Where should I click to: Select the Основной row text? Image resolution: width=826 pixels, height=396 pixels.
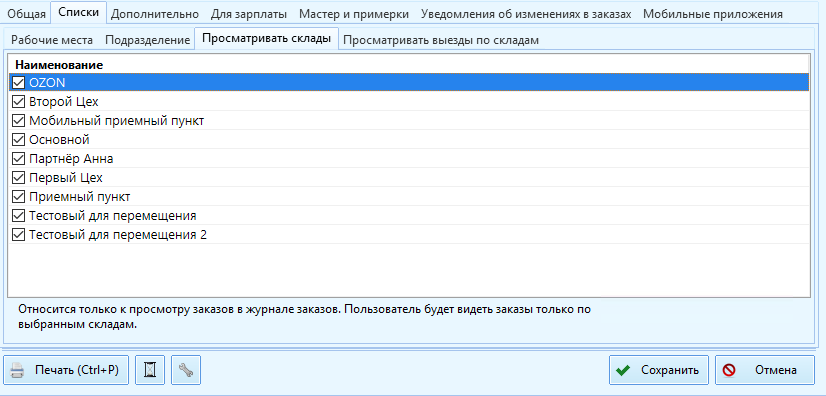(x=60, y=140)
